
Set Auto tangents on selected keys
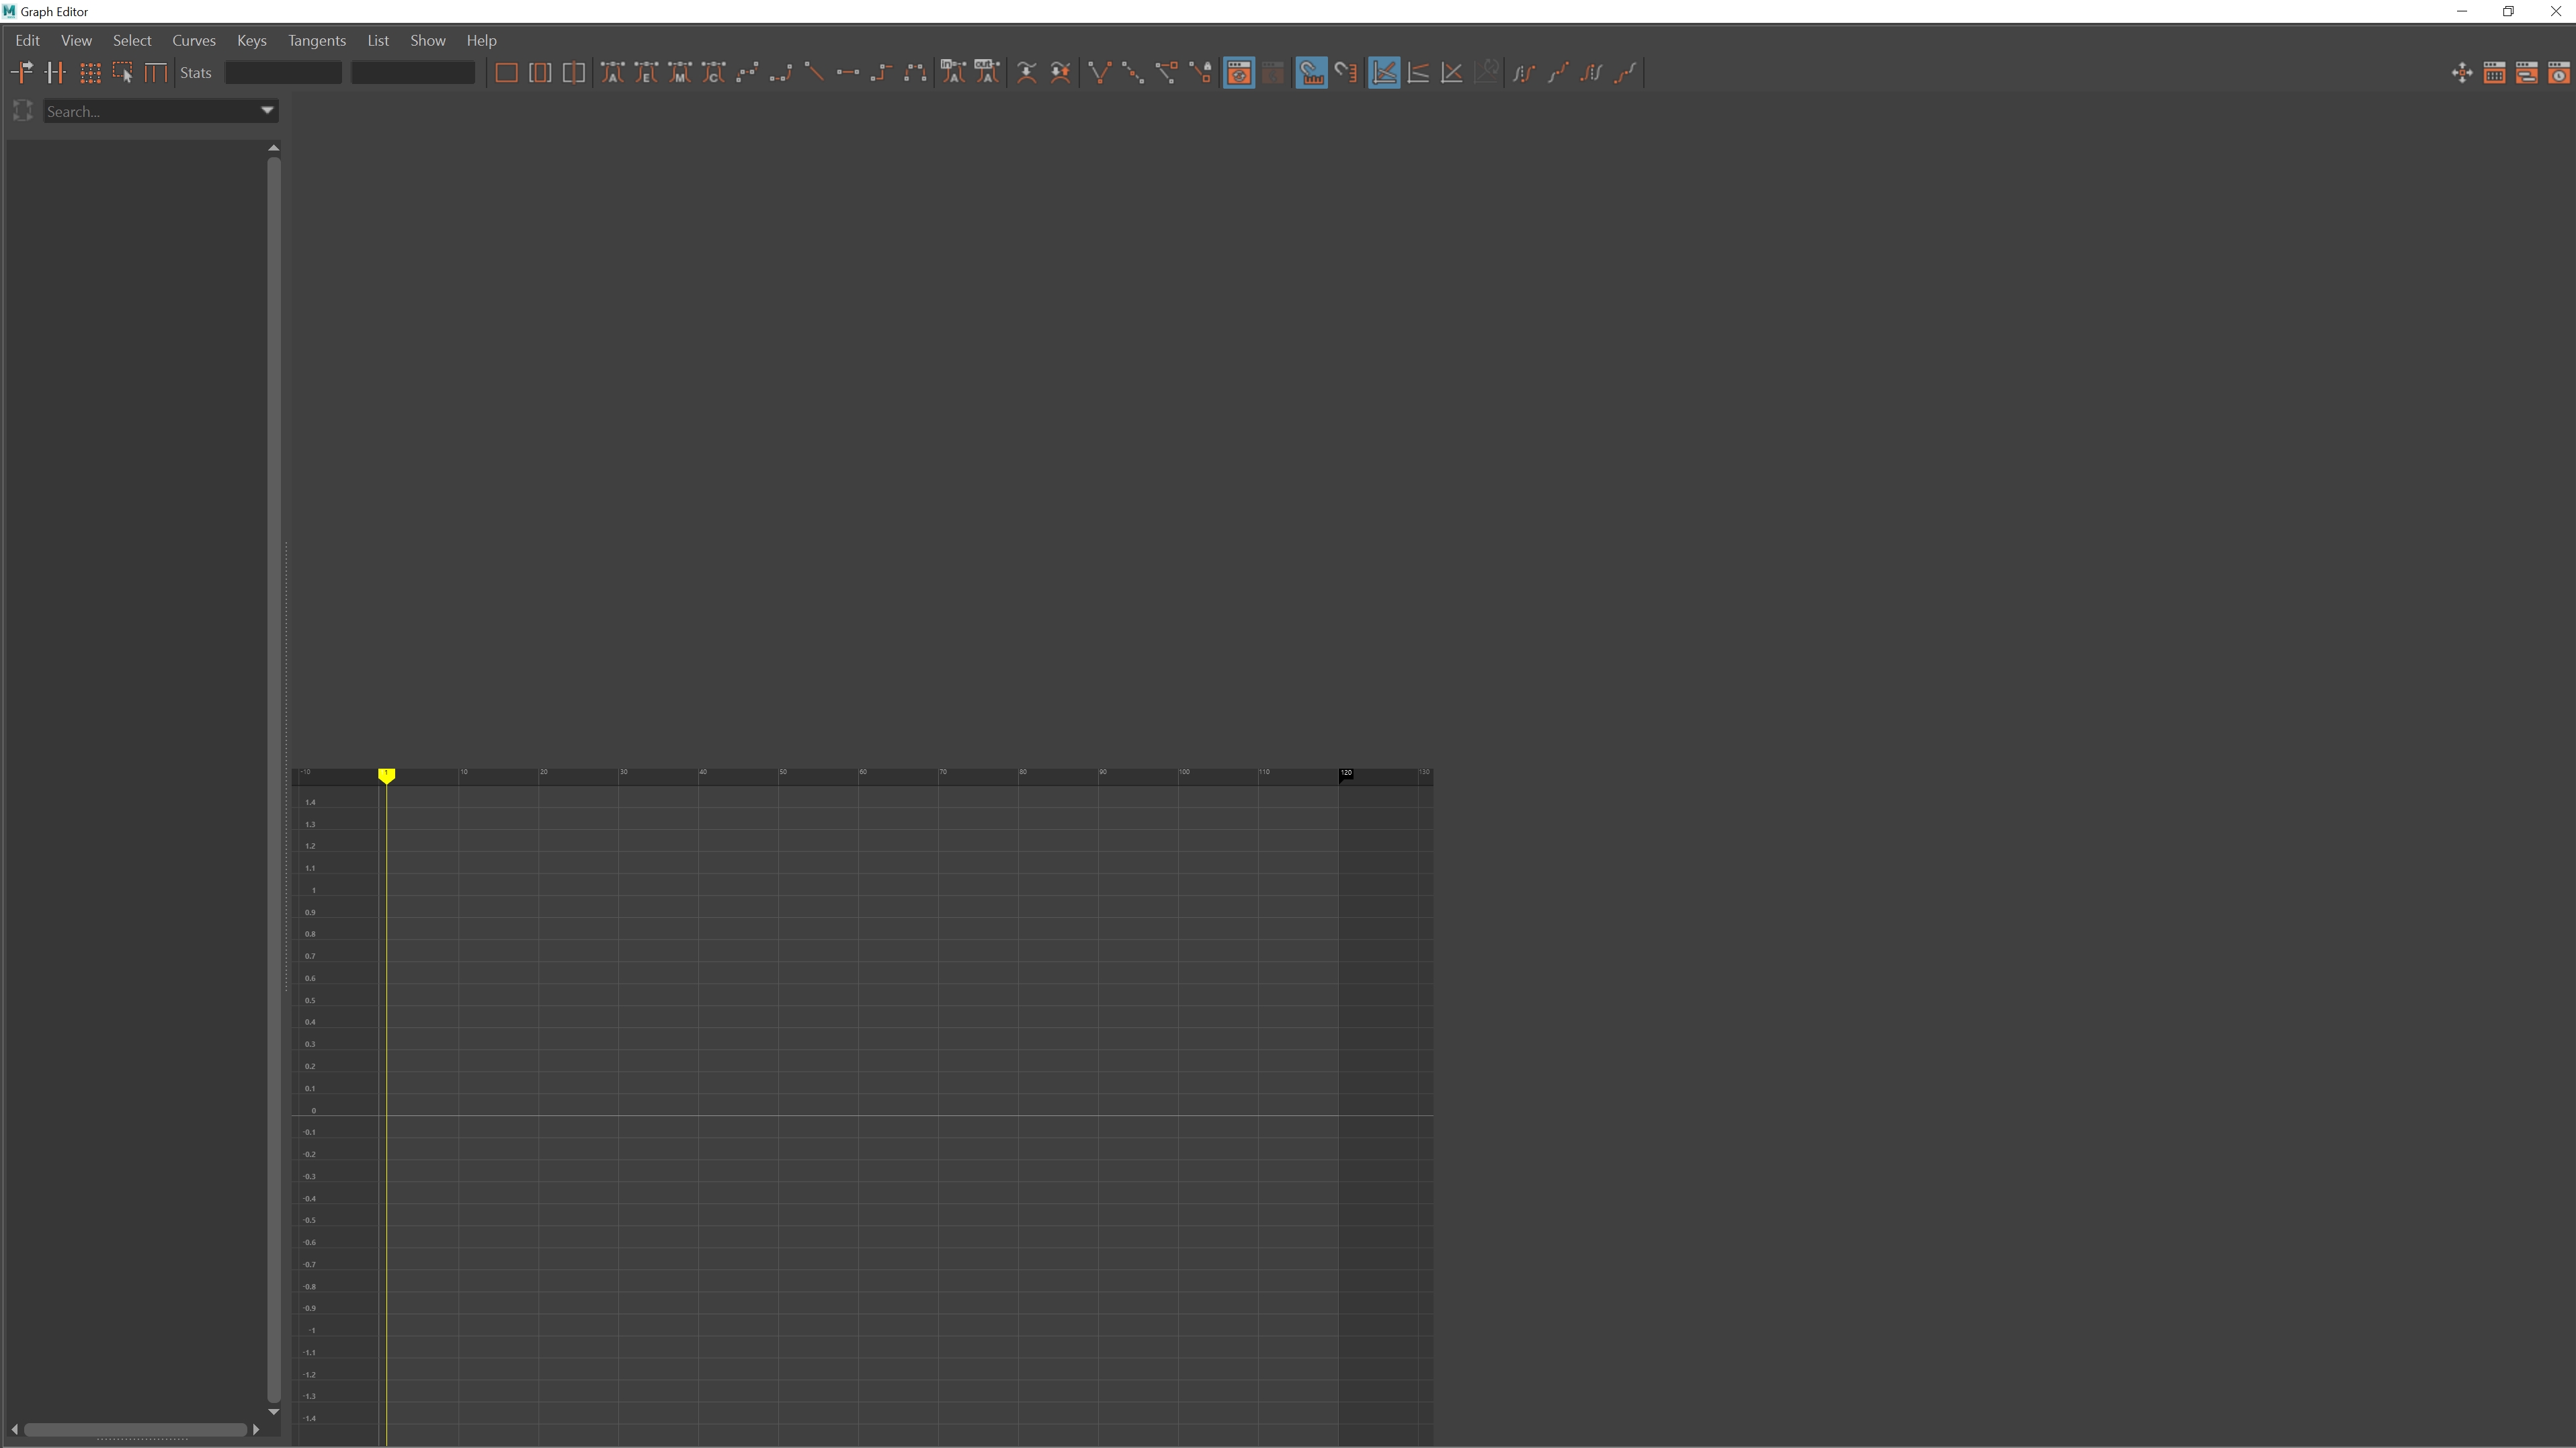coord(613,72)
